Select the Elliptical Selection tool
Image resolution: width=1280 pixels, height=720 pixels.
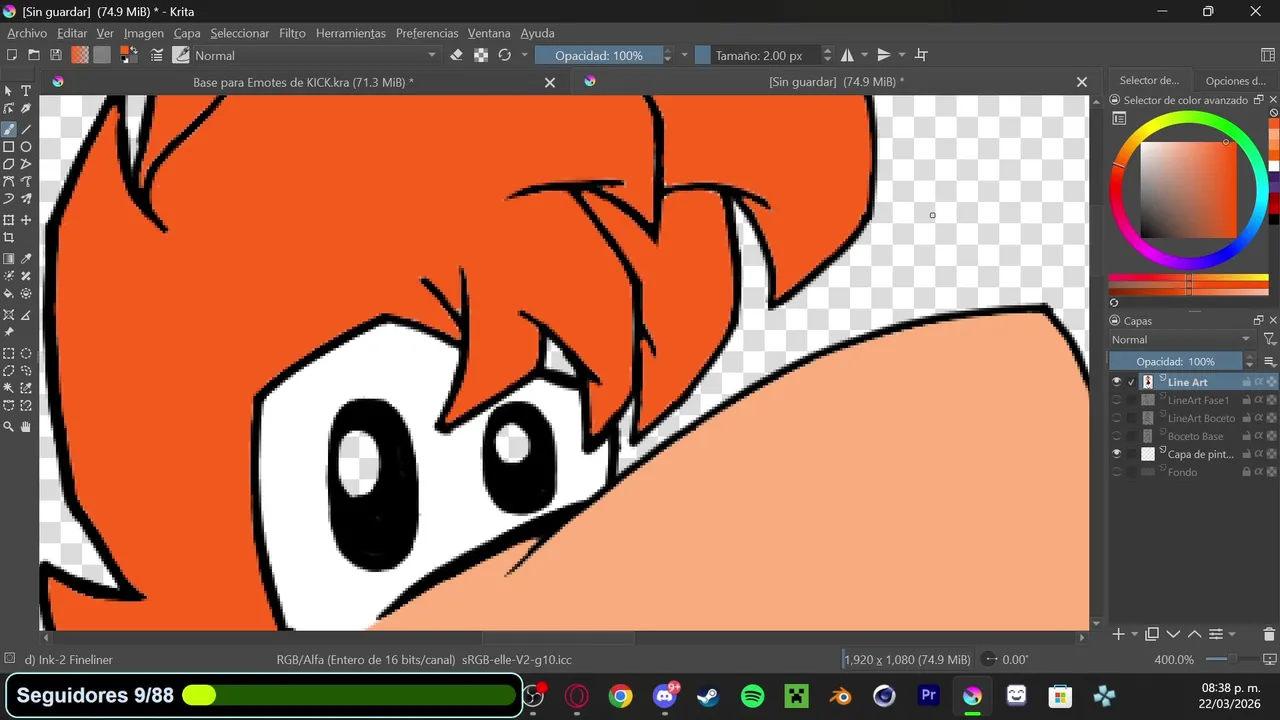click(x=26, y=353)
